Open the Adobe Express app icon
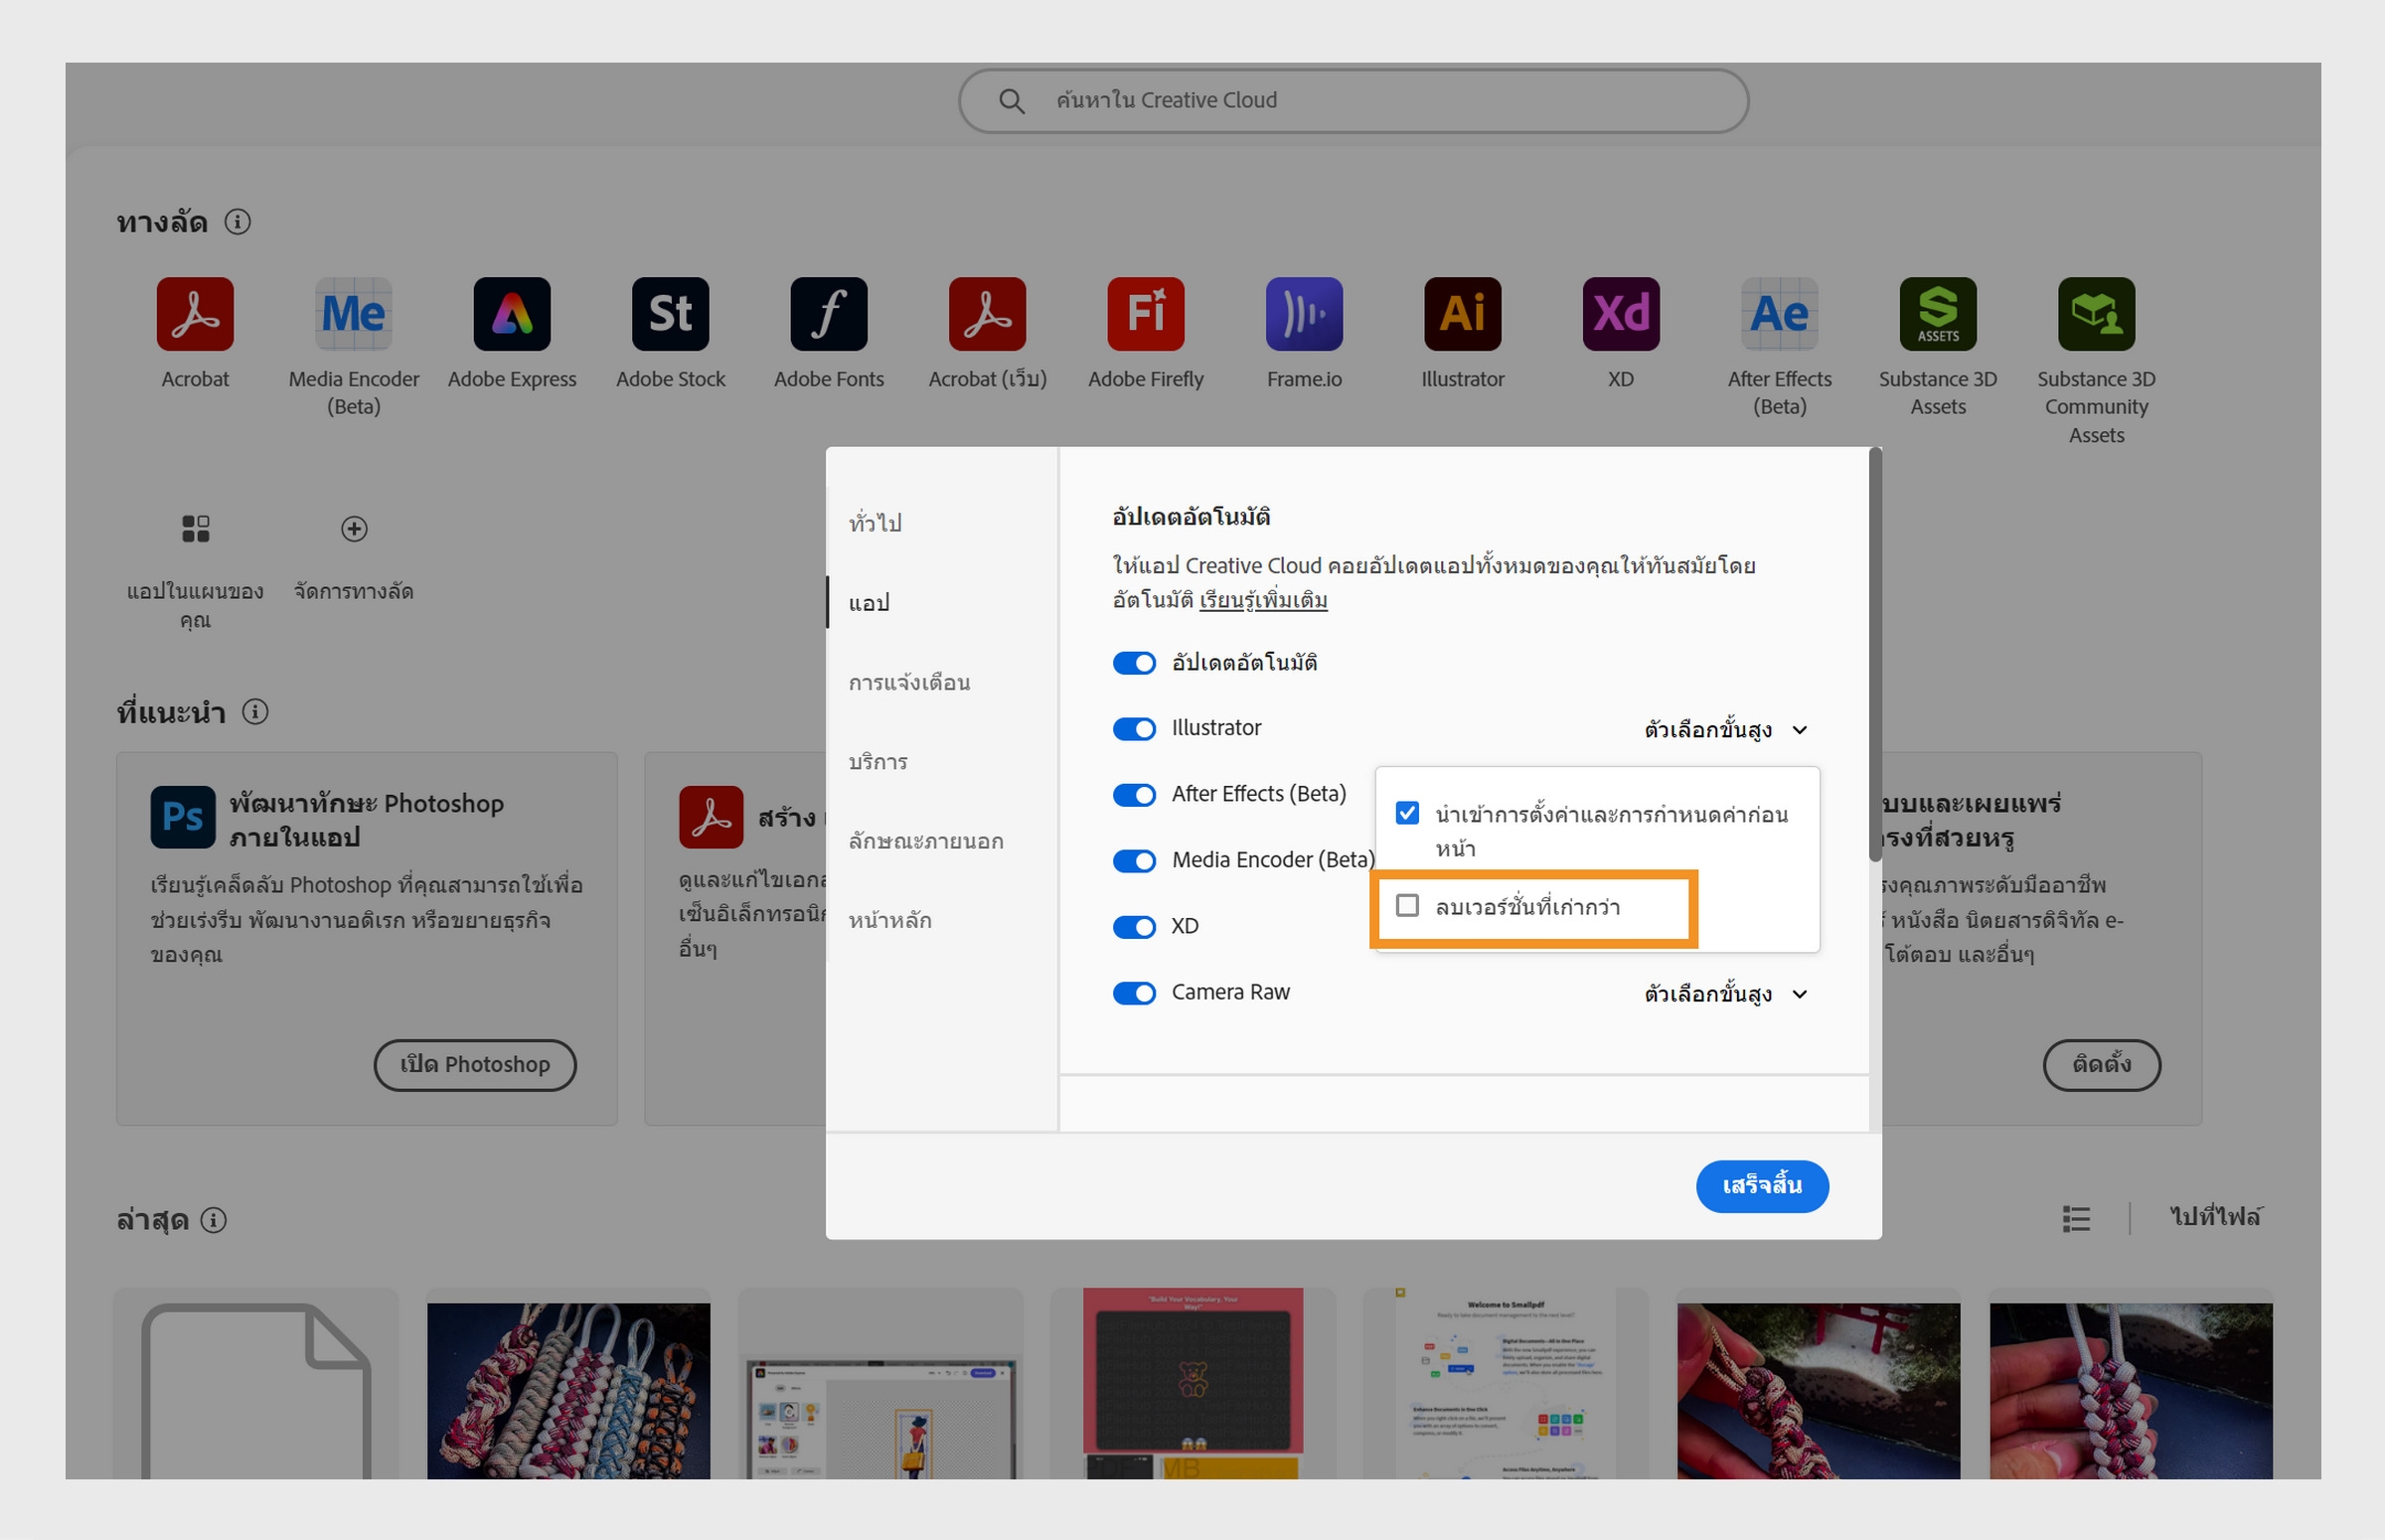This screenshot has width=2385, height=1540. [x=511, y=314]
